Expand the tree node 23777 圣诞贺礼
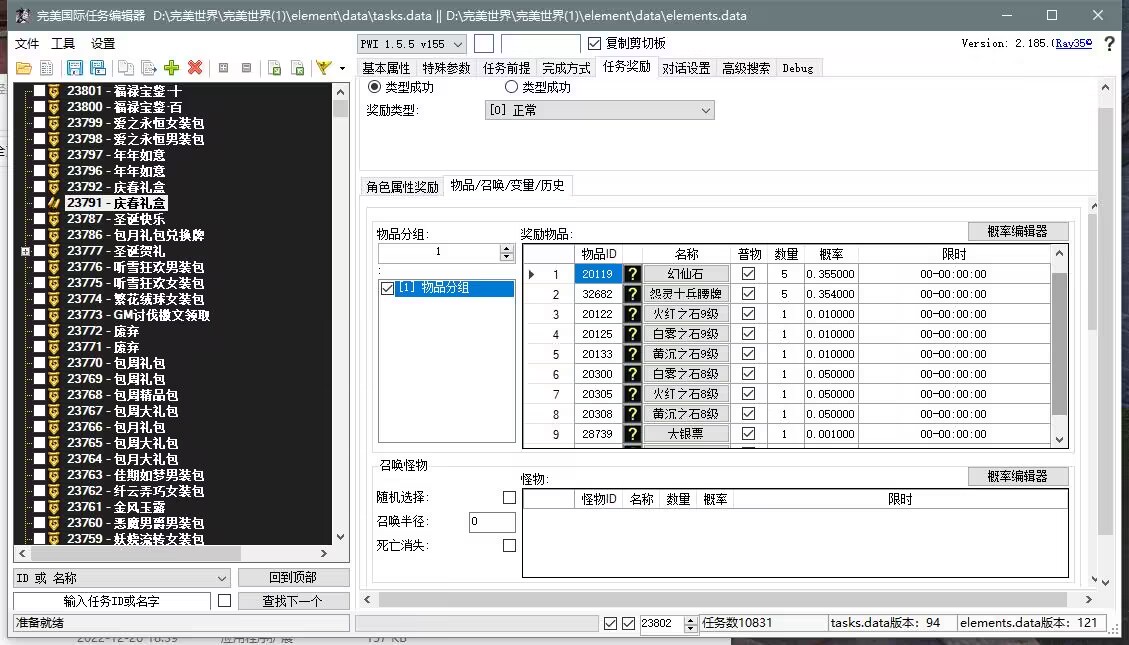Image resolution: width=1129 pixels, height=645 pixels. click(26, 251)
